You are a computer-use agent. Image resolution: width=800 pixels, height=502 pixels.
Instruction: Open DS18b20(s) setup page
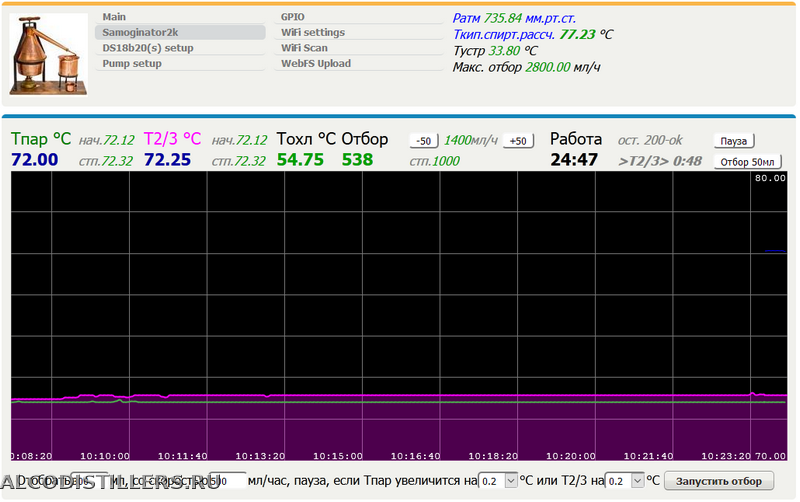pyautogui.click(x=180, y=48)
